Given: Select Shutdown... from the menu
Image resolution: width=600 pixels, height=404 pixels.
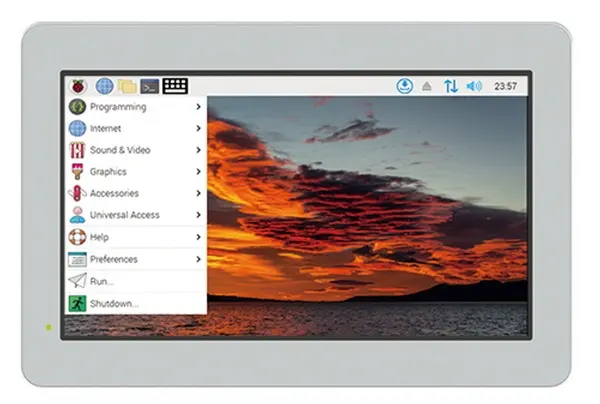Looking at the screenshot, I should click(x=136, y=303).
